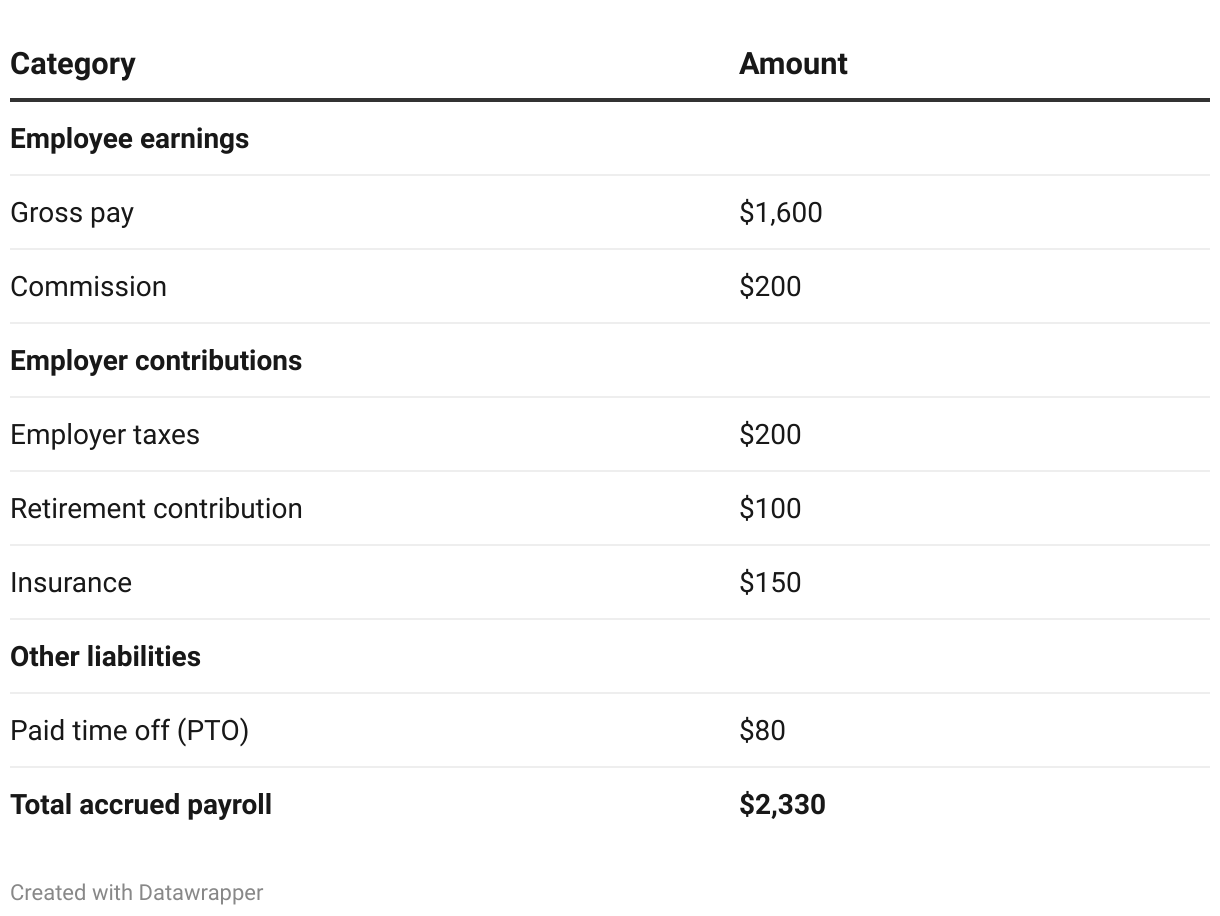Click the Amount column header
The height and width of the screenshot is (916, 1220).
pyautogui.click(x=793, y=64)
